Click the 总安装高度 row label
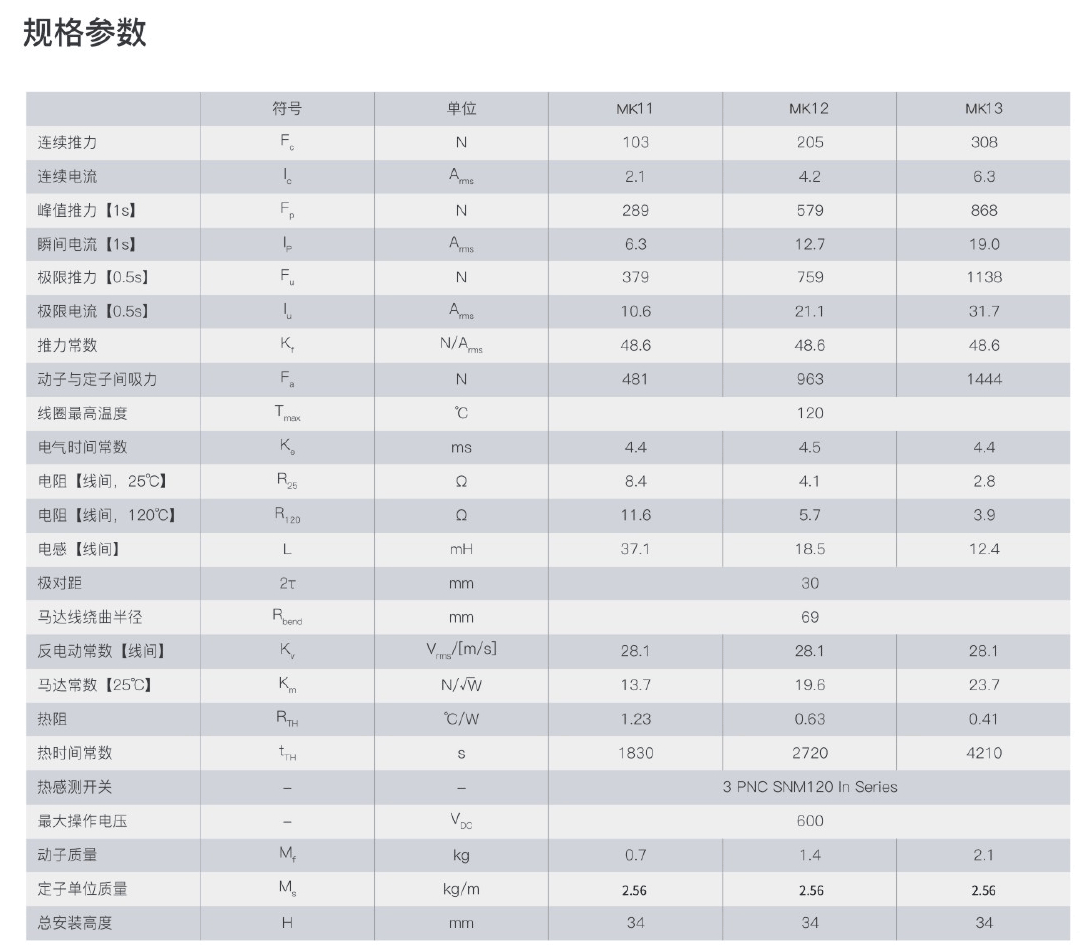Image resolution: width=1083 pixels, height=949 pixels. pyautogui.click(x=75, y=922)
